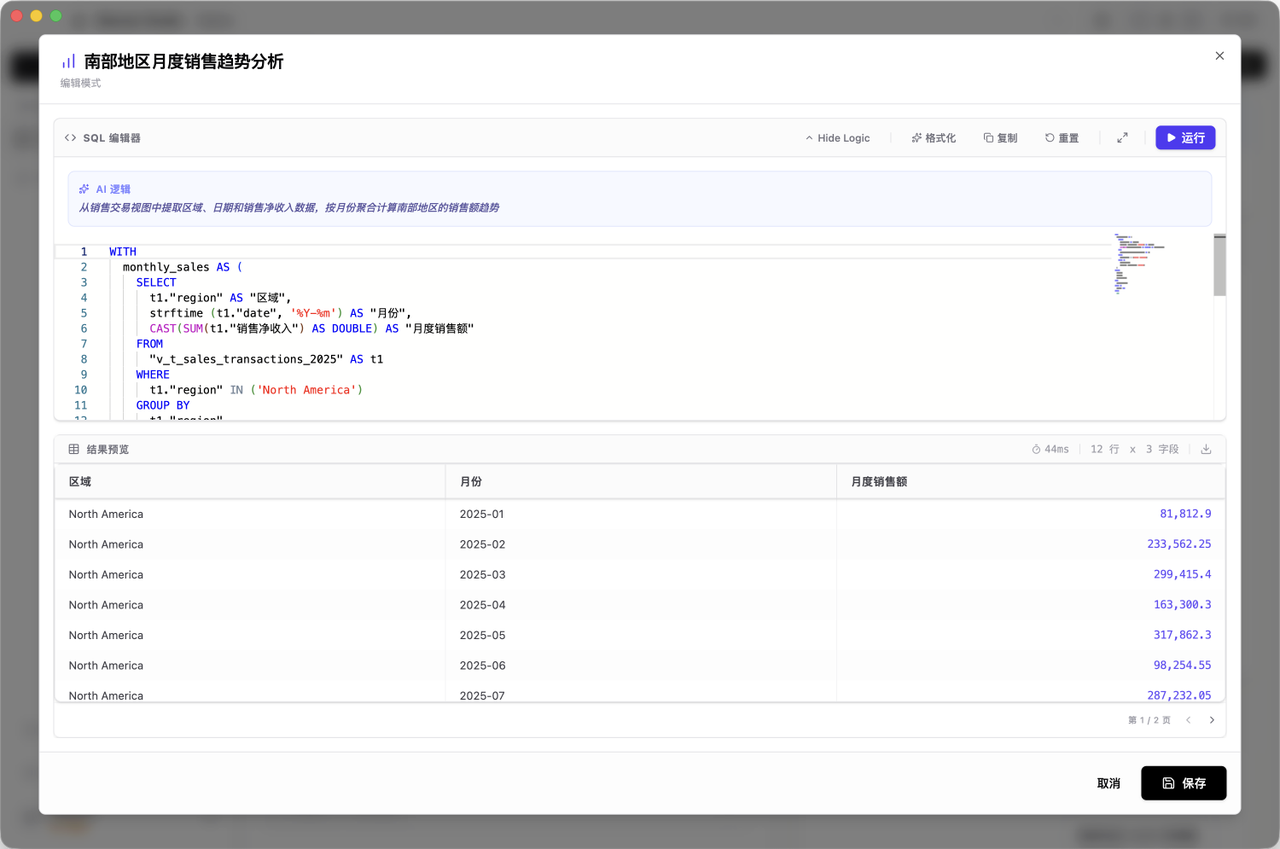The image size is (1280, 849).
Task: Cancel editing with the 取消 button
Action: (x=1108, y=783)
